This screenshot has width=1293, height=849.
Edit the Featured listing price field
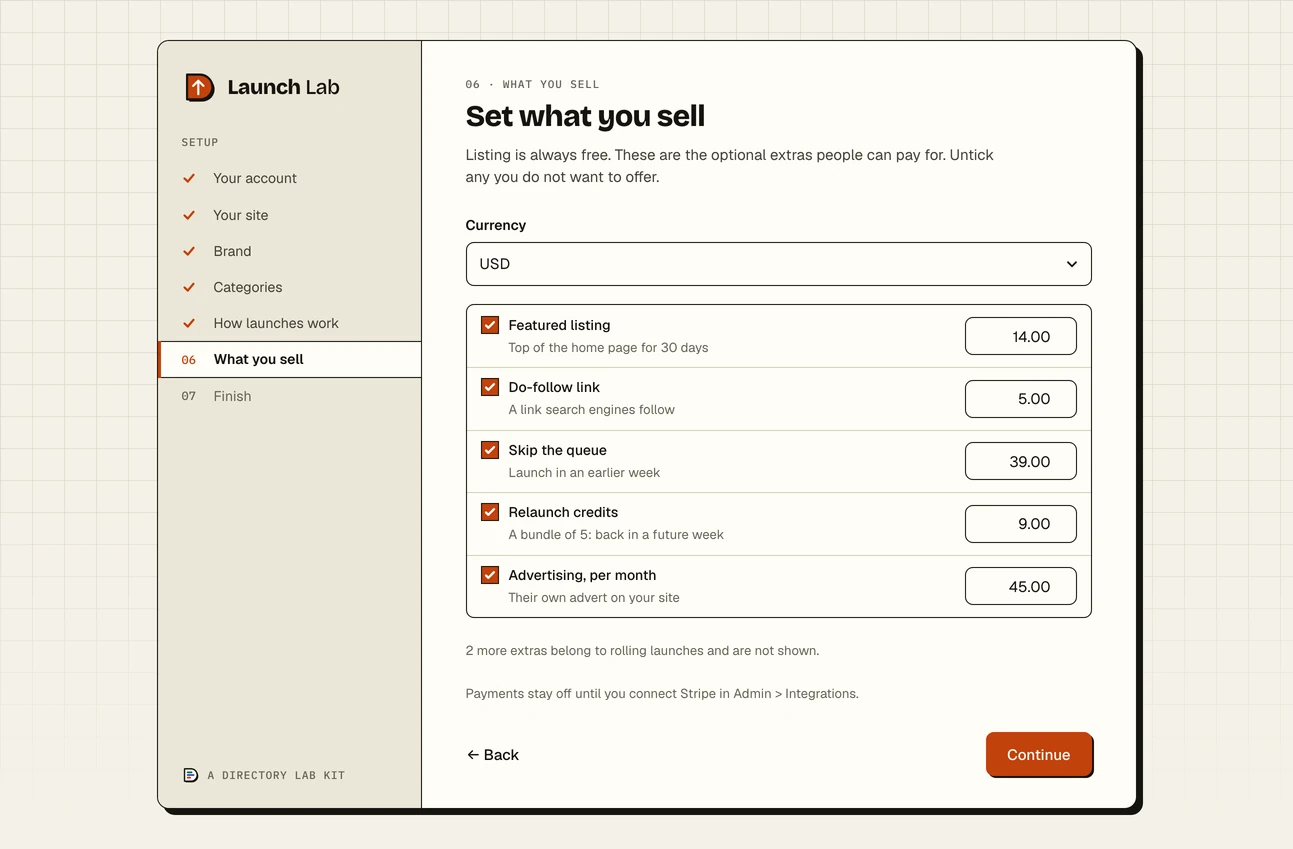(1021, 336)
